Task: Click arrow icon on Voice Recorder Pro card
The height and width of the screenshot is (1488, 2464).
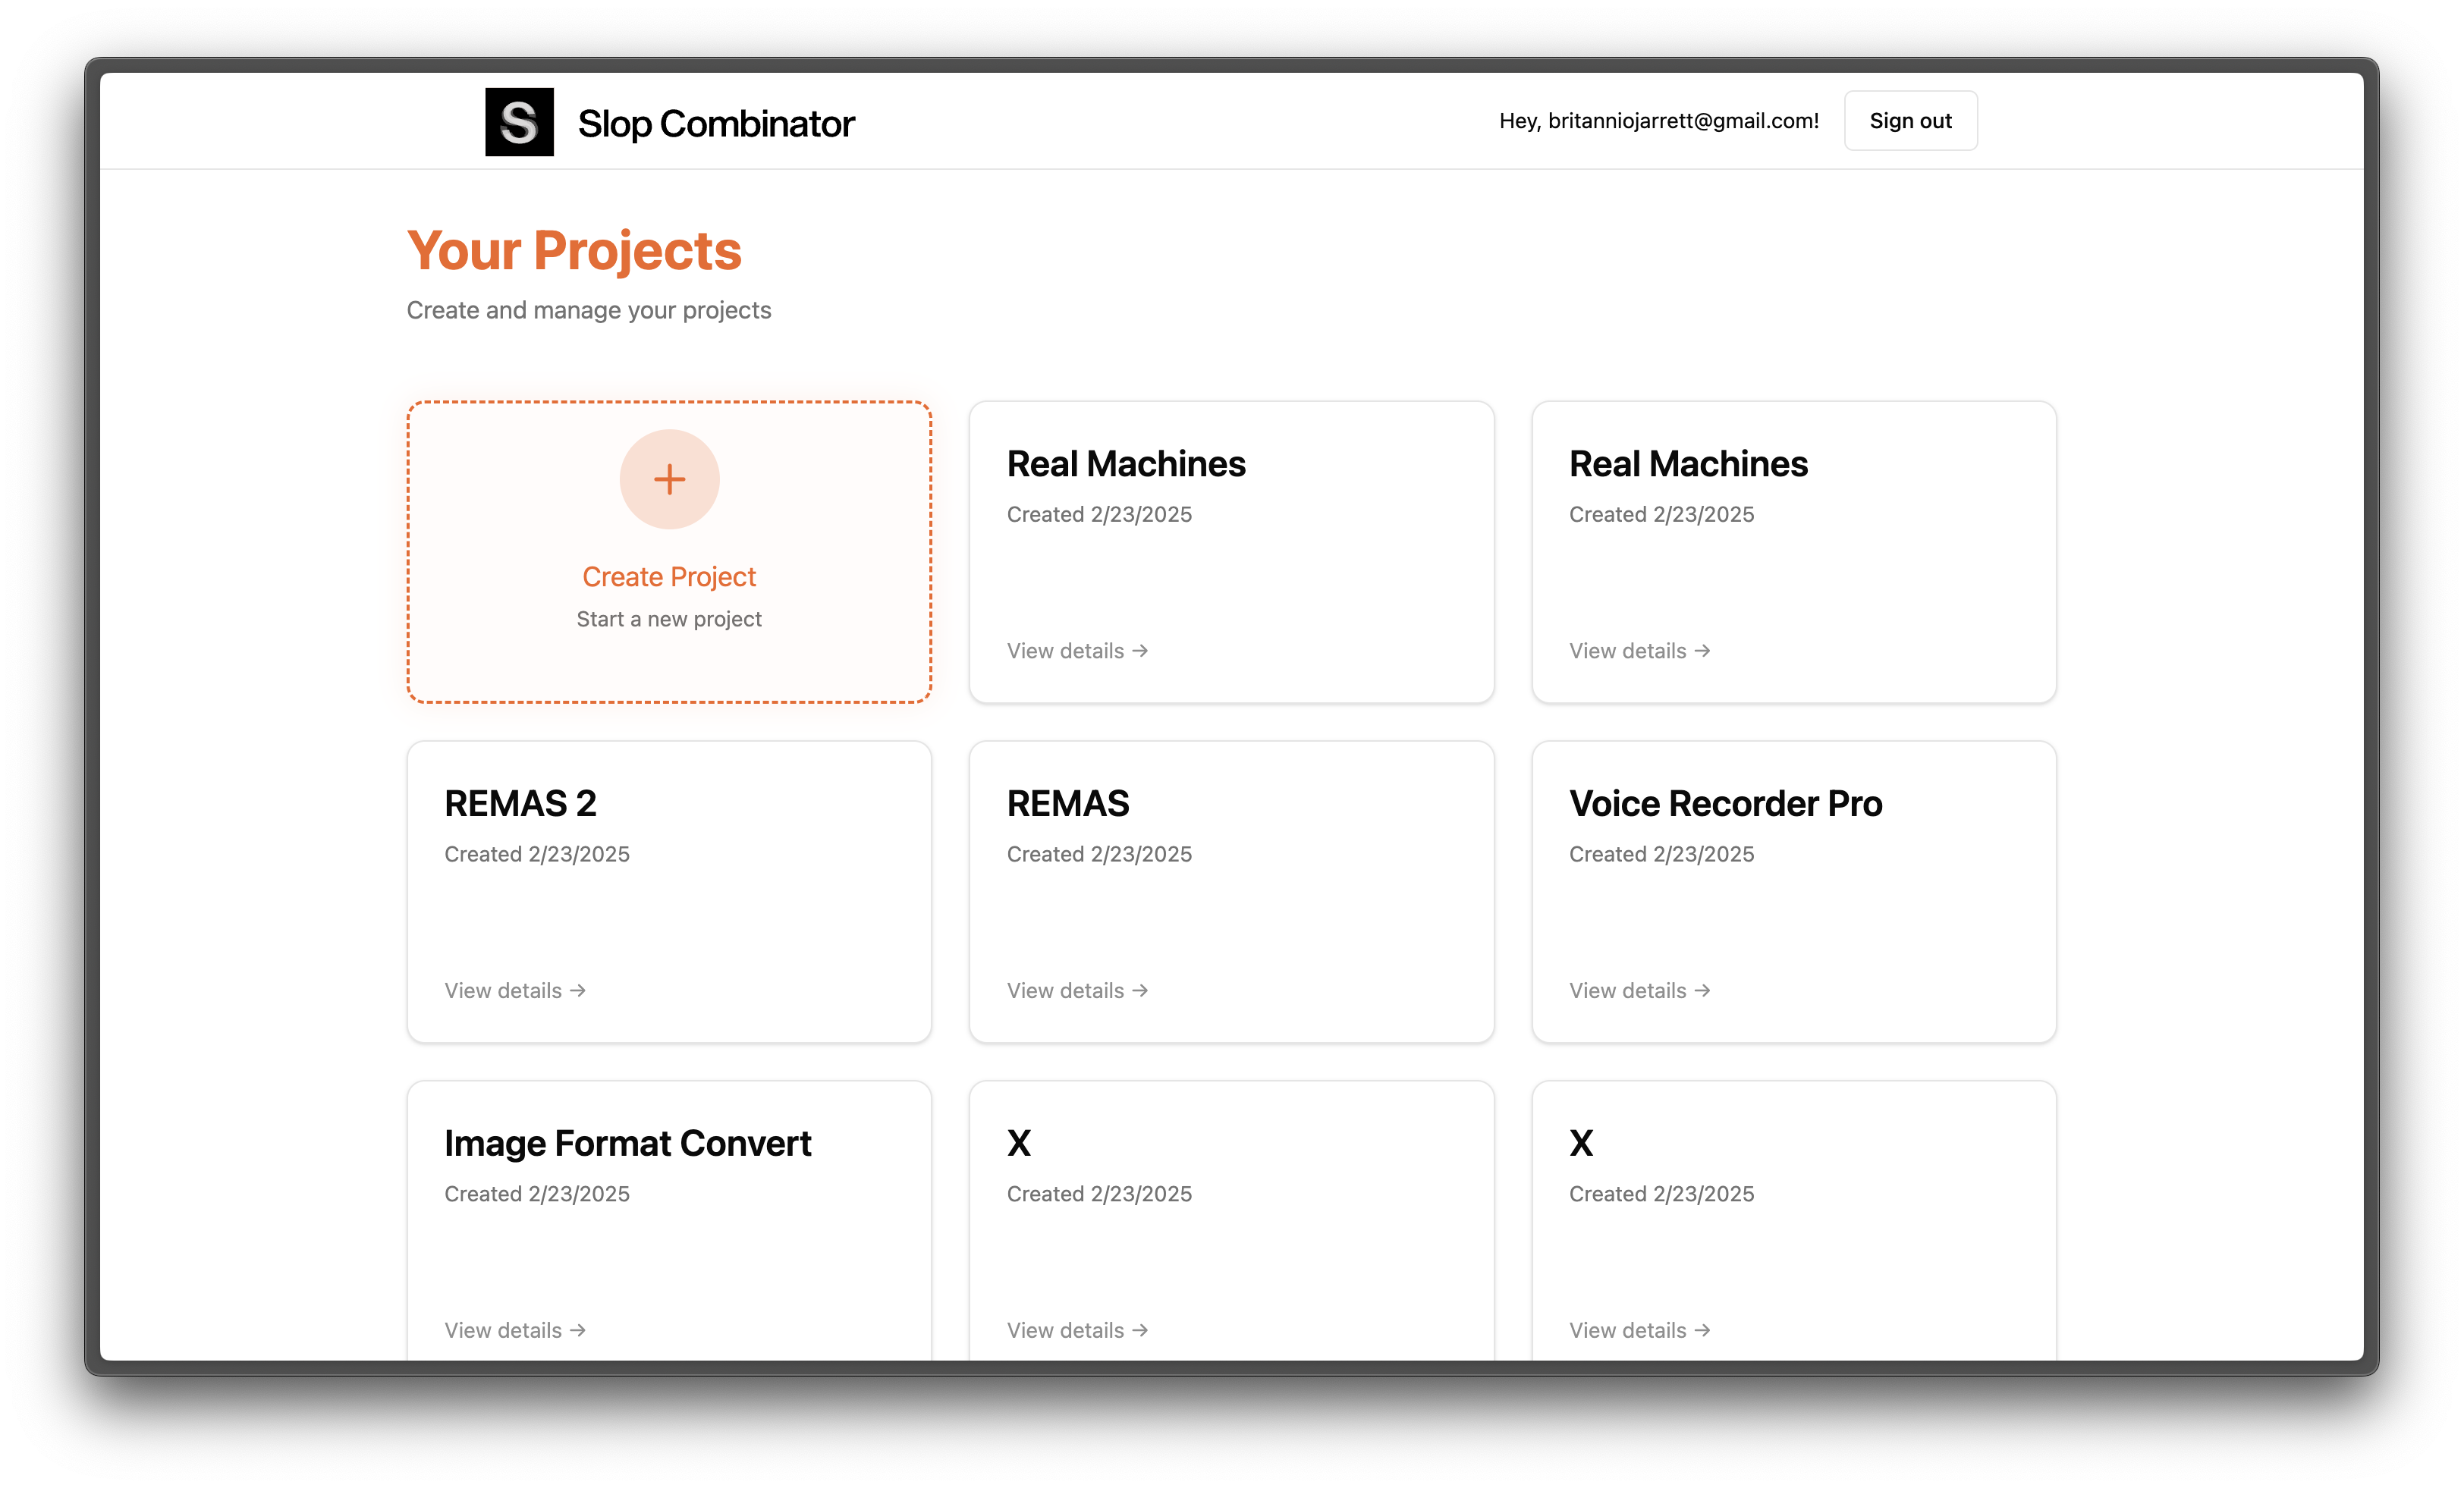Action: [x=1702, y=990]
